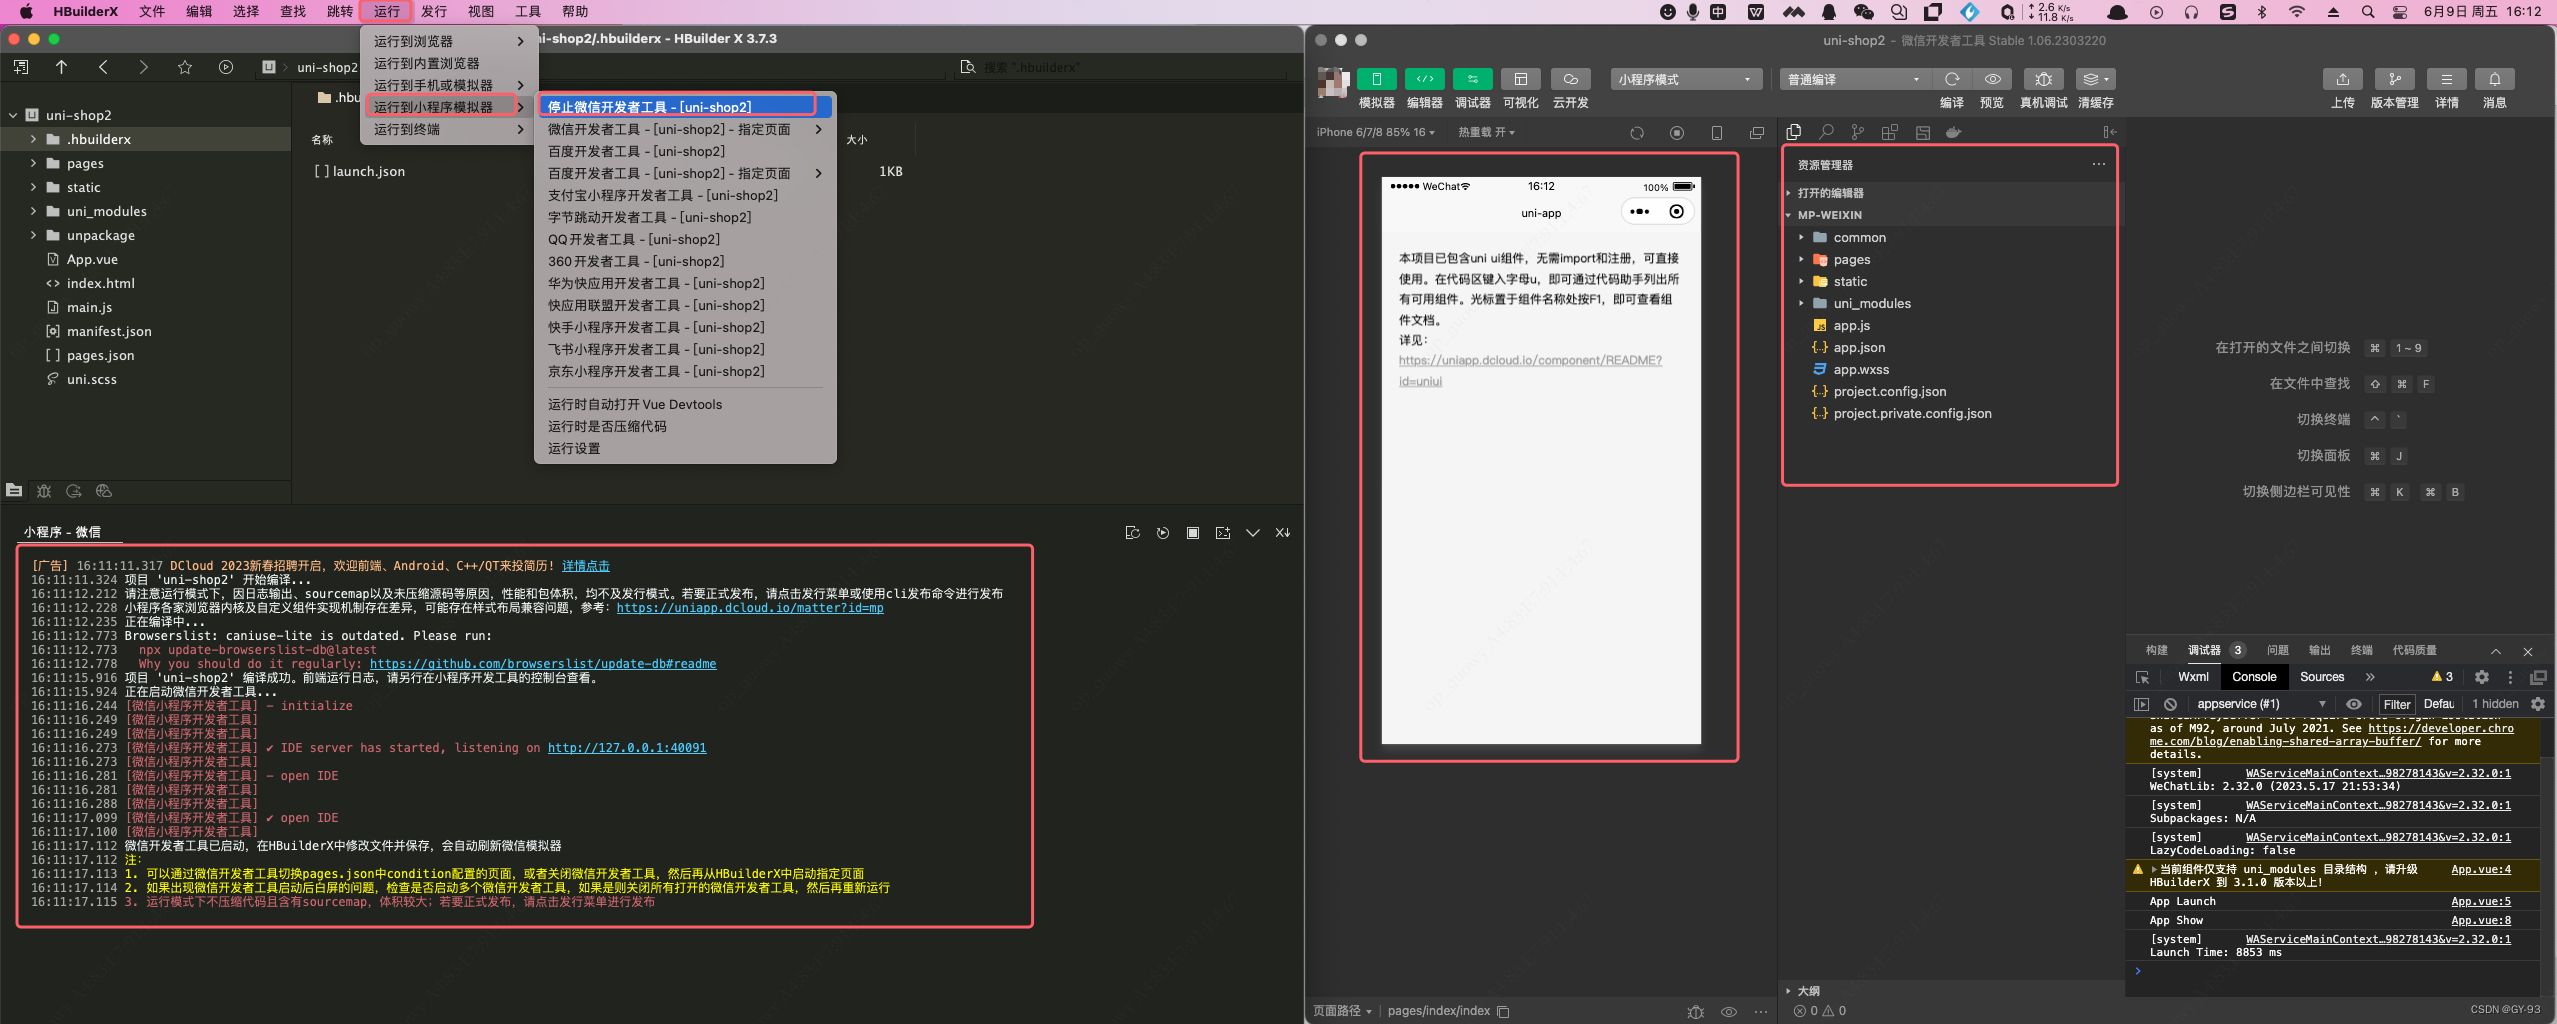This screenshot has width=2557, height=1024.
Task: Open 消息 notifications bell
Action: click(x=2494, y=79)
